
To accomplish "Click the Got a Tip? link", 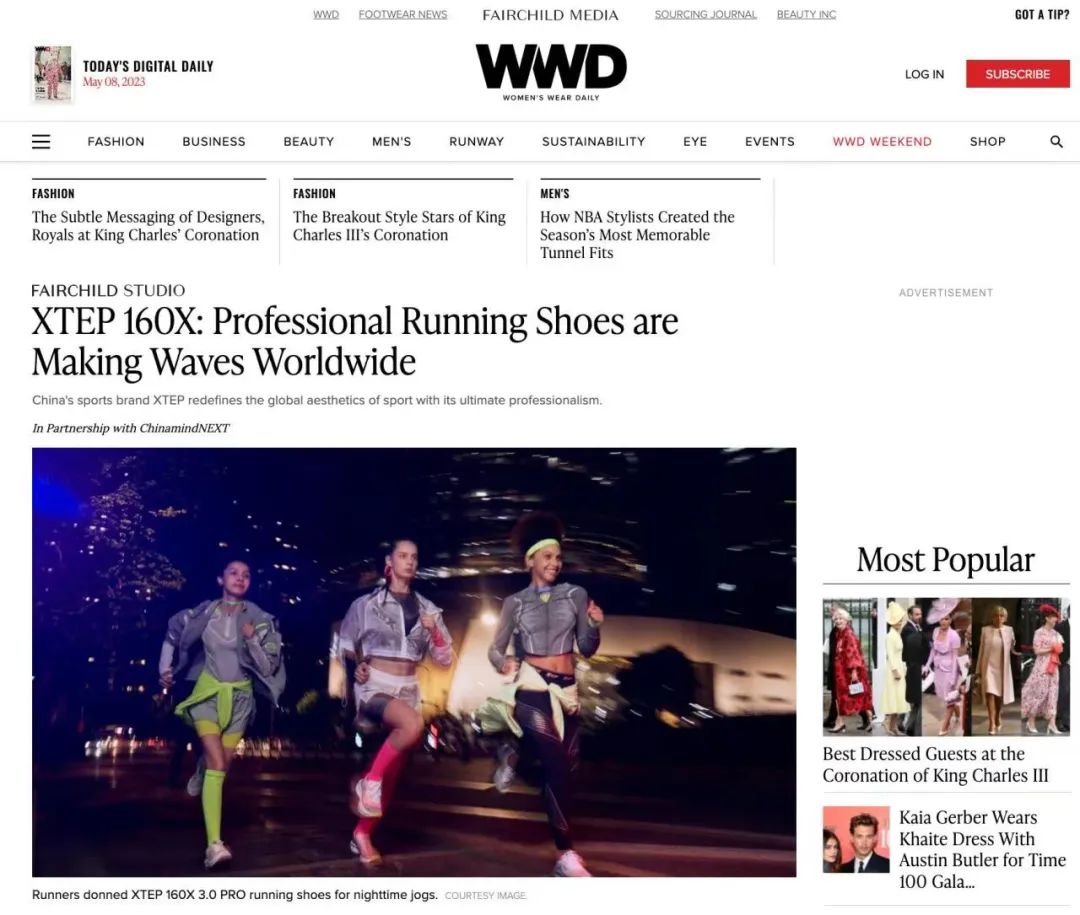I will tap(1041, 15).
